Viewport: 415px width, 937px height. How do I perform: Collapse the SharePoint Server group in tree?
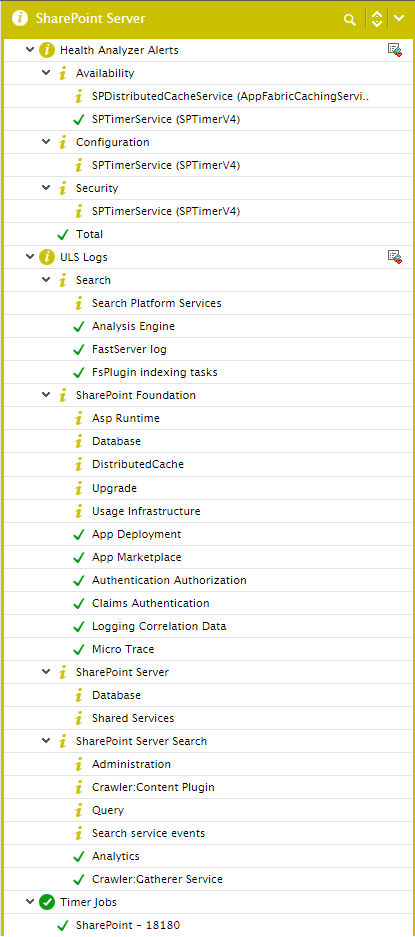point(46,672)
